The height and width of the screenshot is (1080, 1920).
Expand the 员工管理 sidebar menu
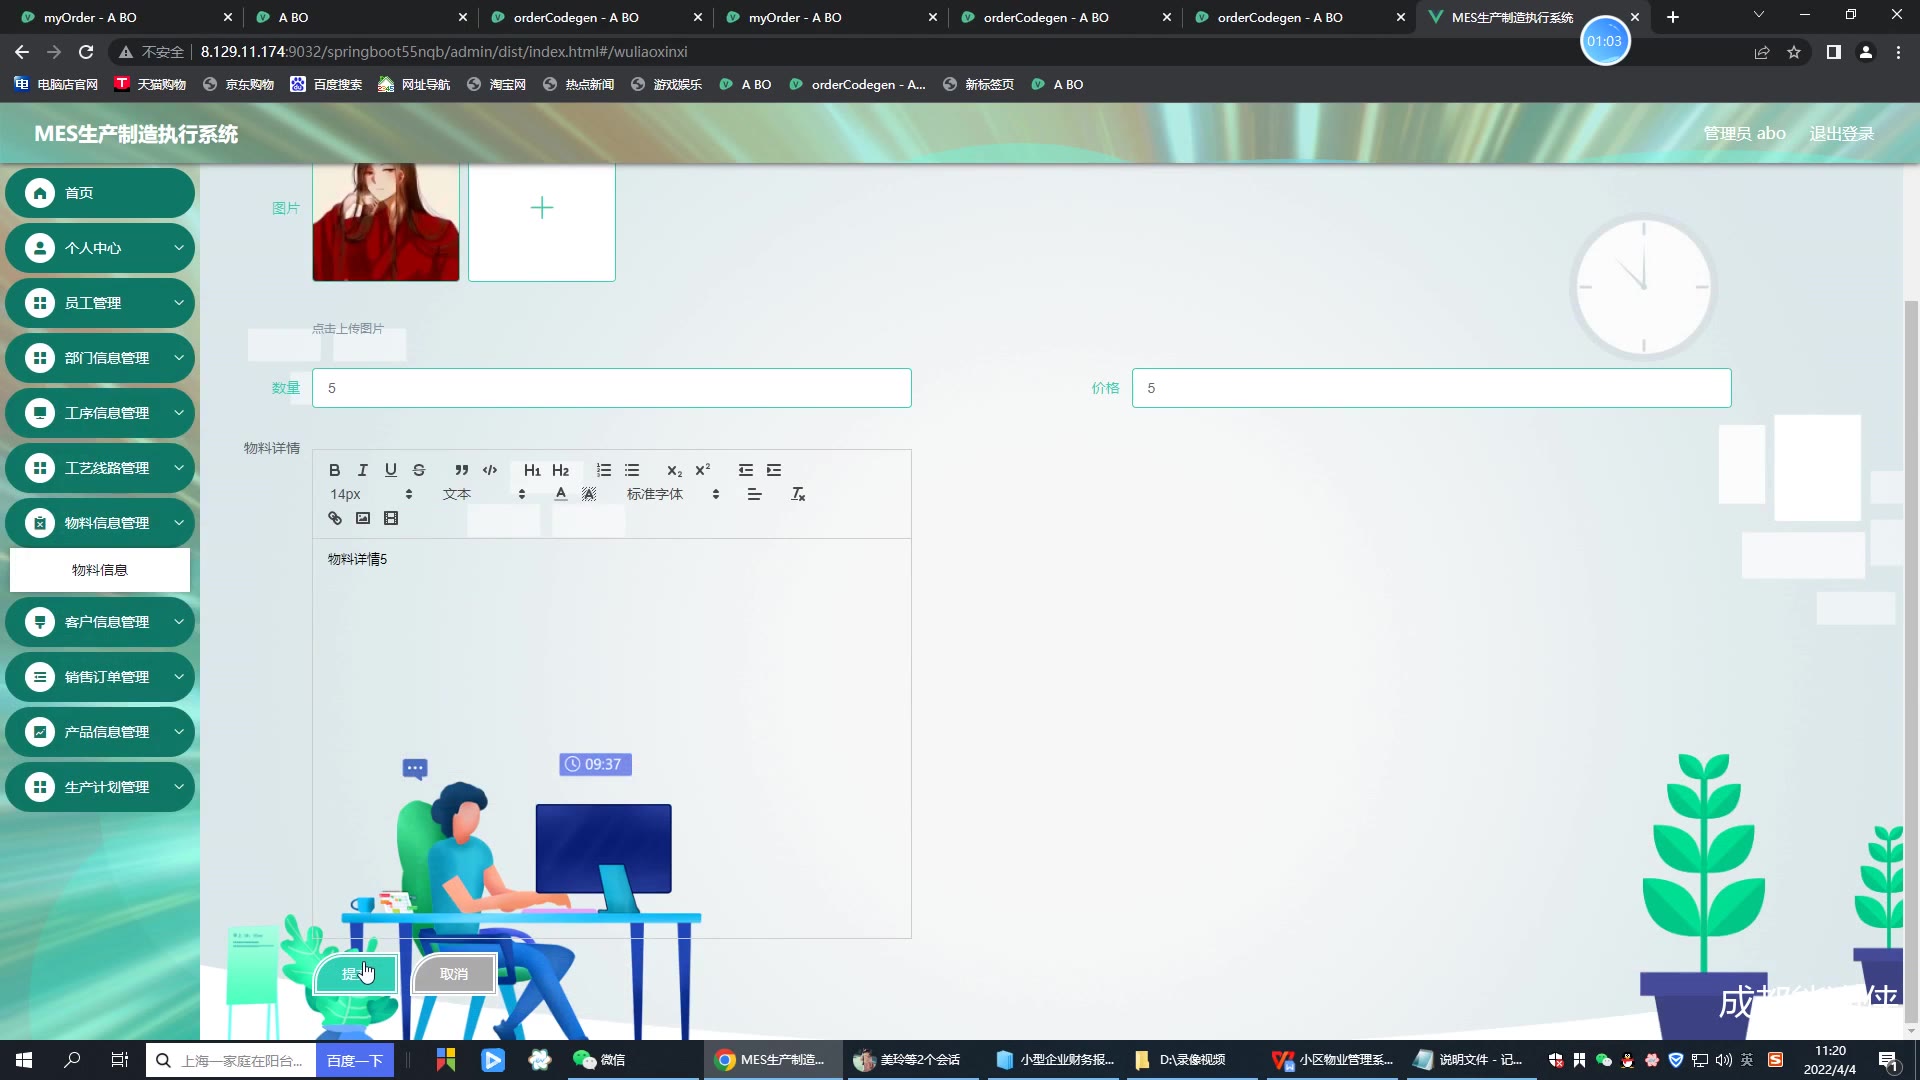pyautogui.click(x=100, y=303)
